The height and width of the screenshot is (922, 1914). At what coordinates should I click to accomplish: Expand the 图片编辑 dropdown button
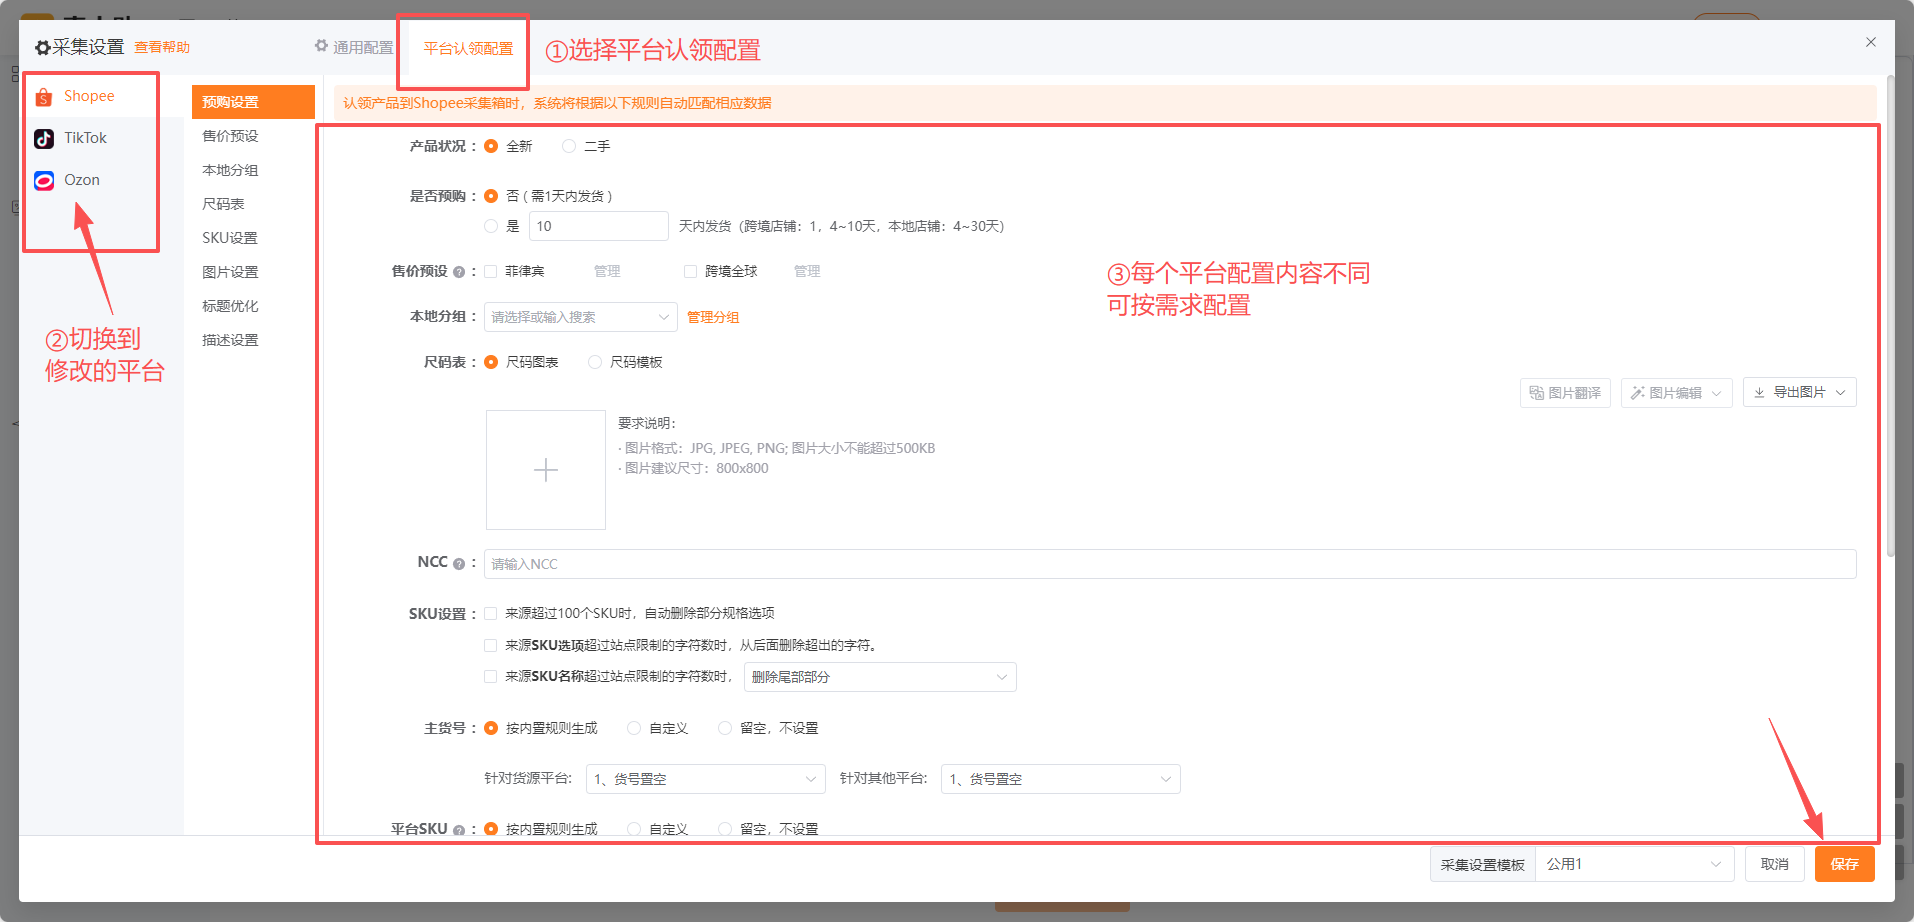click(1677, 393)
